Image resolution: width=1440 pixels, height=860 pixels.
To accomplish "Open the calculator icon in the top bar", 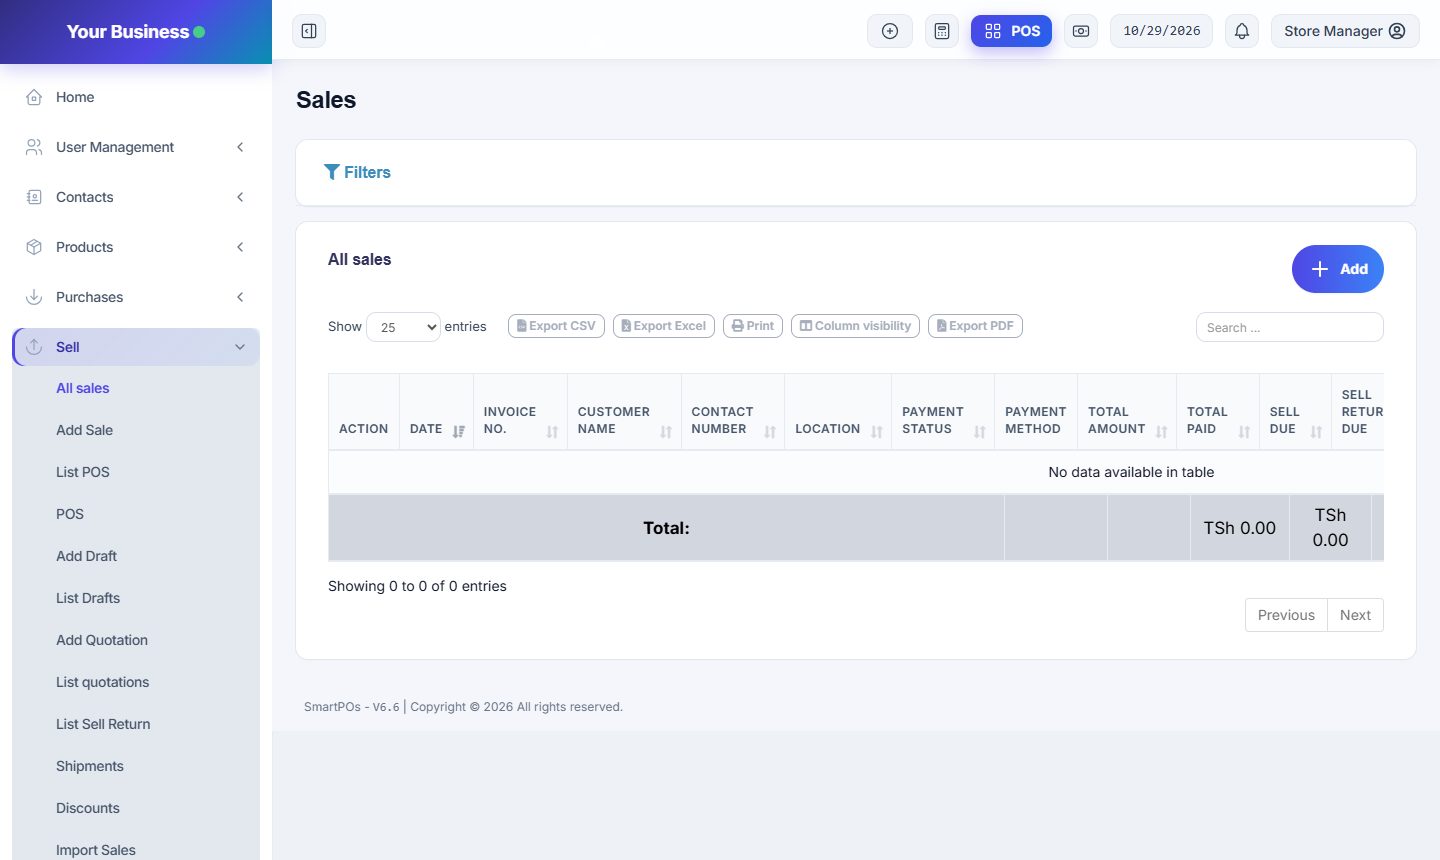I will click(x=942, y=31).
